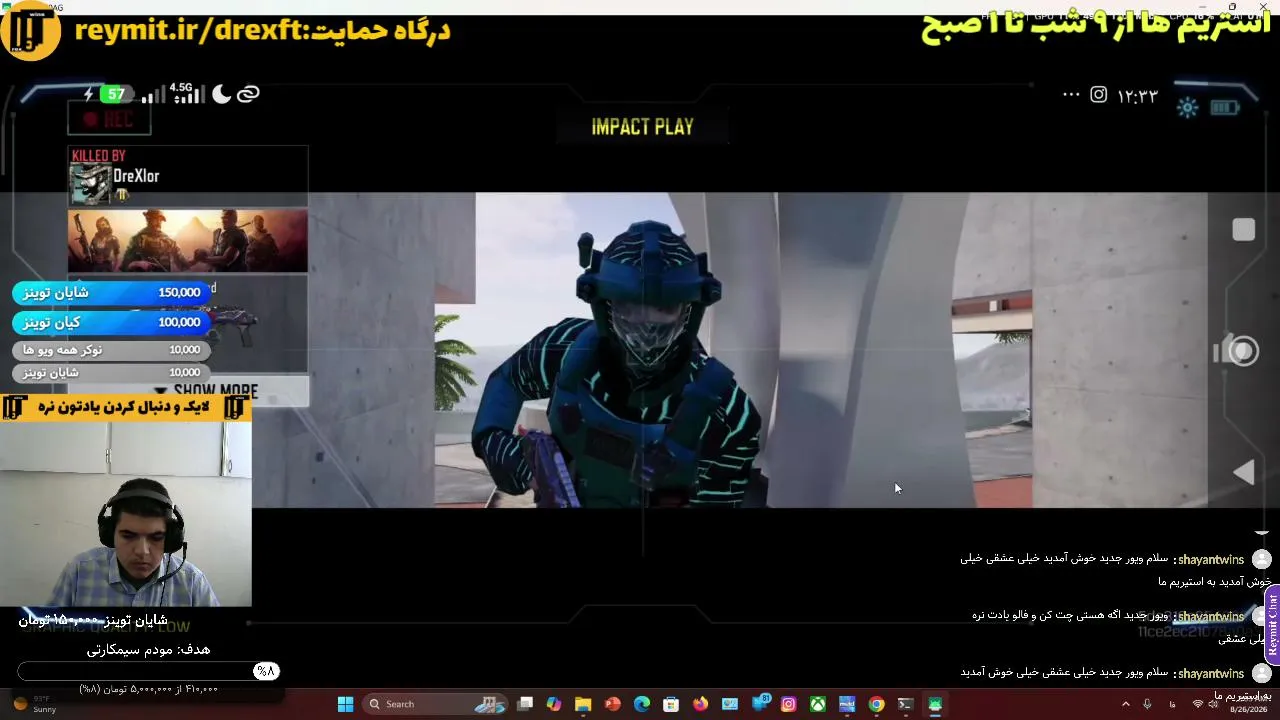Click the DreXlor killer avatar
The width and height of the screenshot is (1280, 720).
pyautogui.click(x=89, y=185)
